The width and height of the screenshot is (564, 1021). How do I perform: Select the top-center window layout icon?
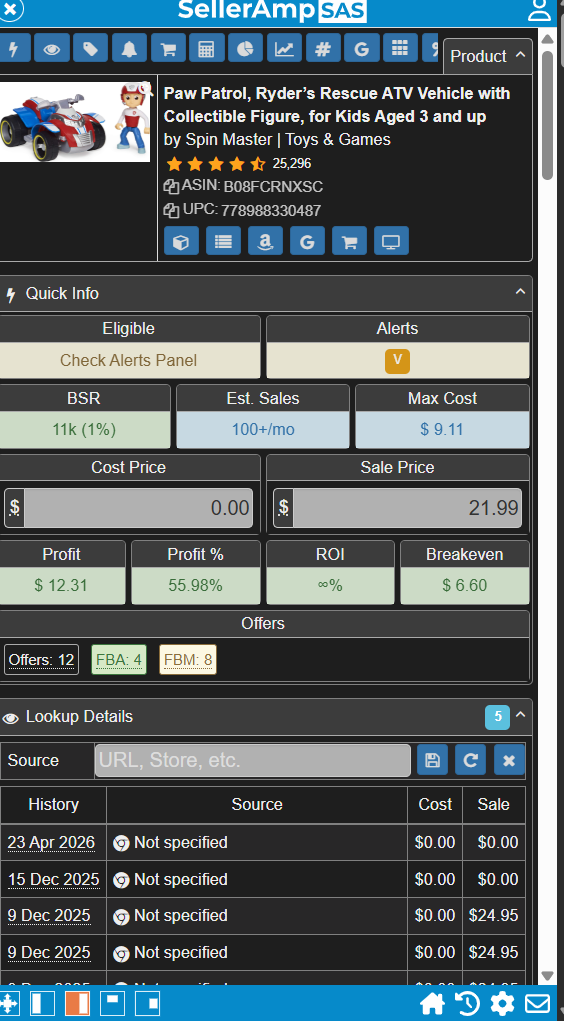pos(112,1003)
